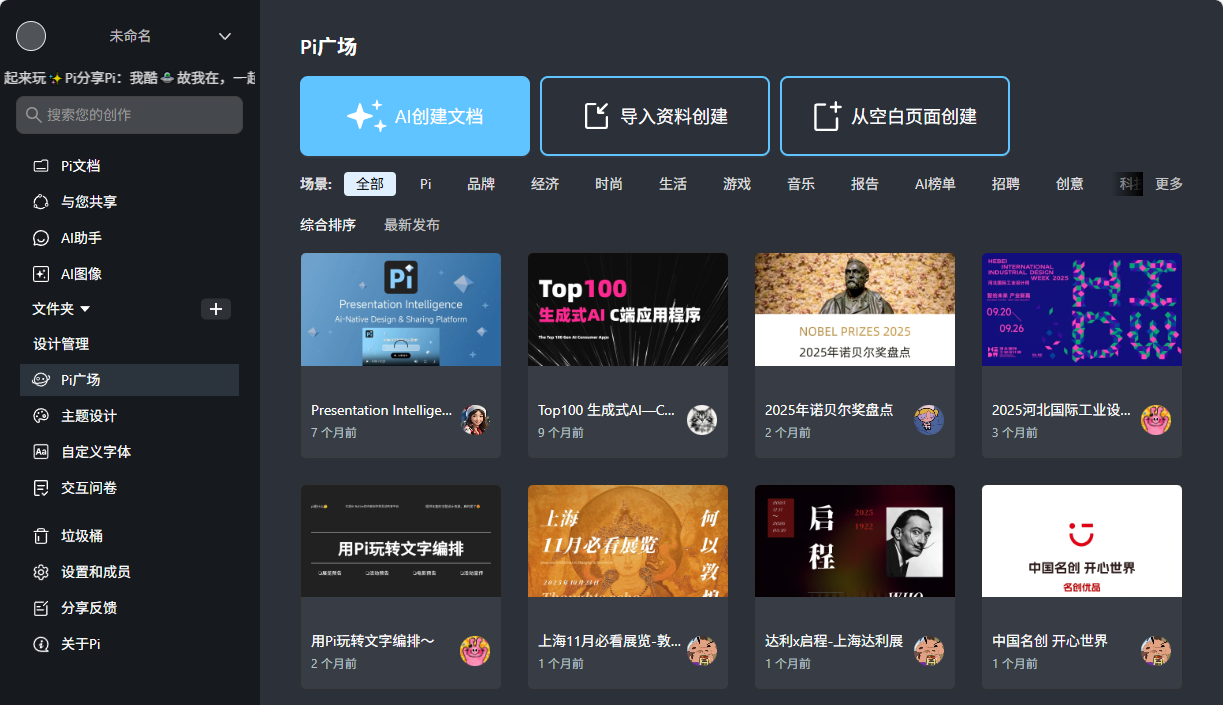This screenshot has height=705, width=1223.
Task: Switch sorting to 最新发布
Action: tap(413, 226)
